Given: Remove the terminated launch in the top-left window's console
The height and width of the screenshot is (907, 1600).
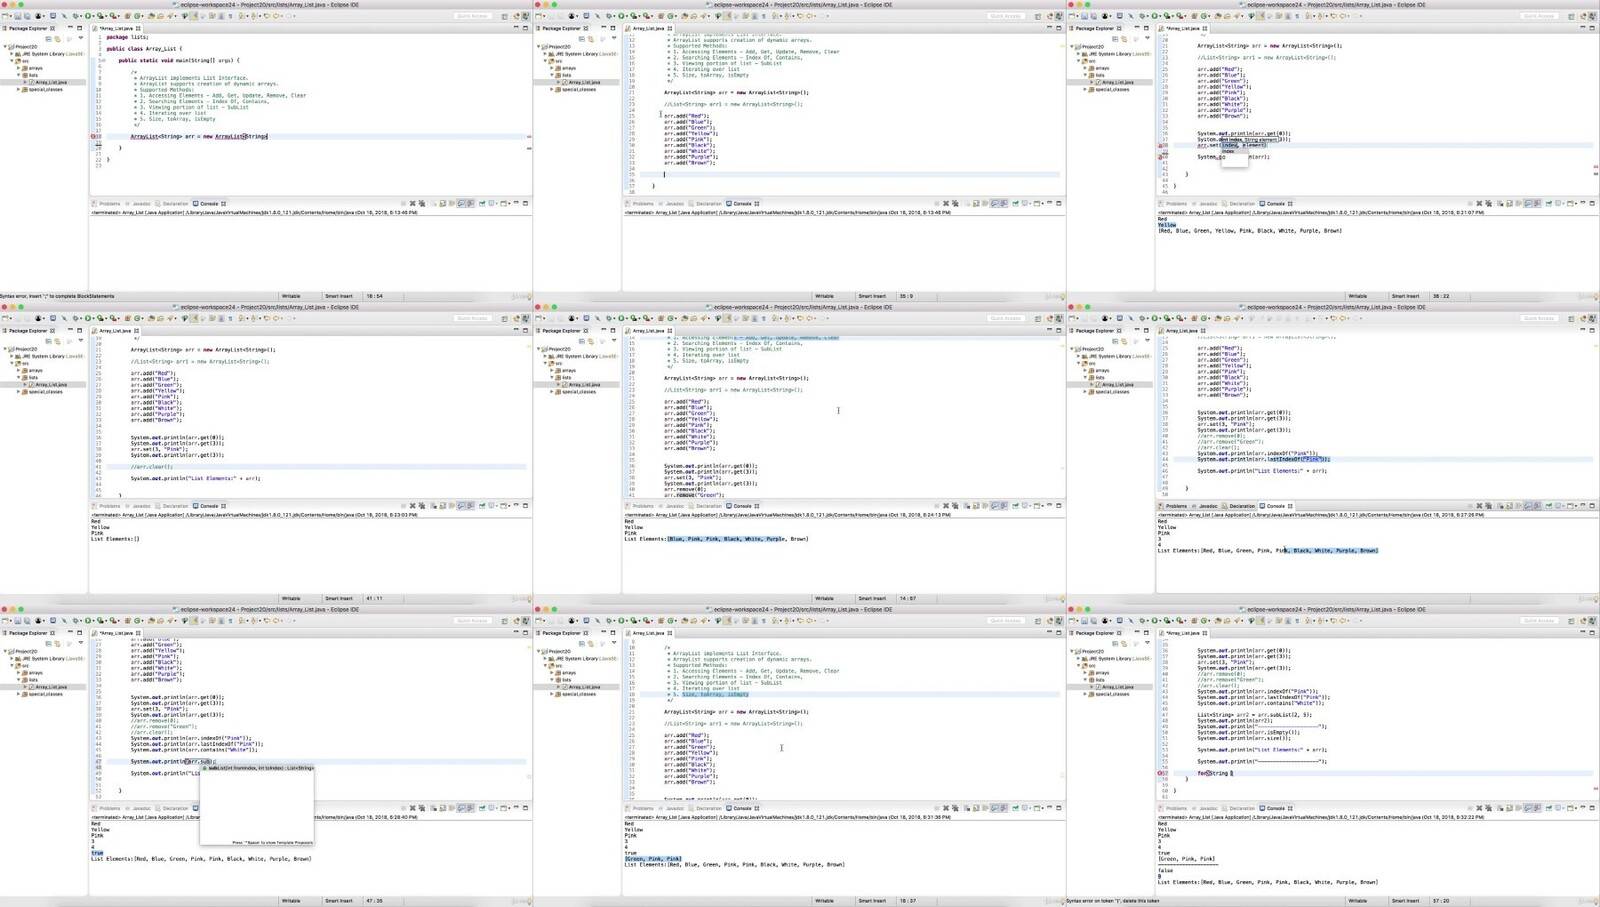Looking at the screenshot, I should [x=412, y=203].
